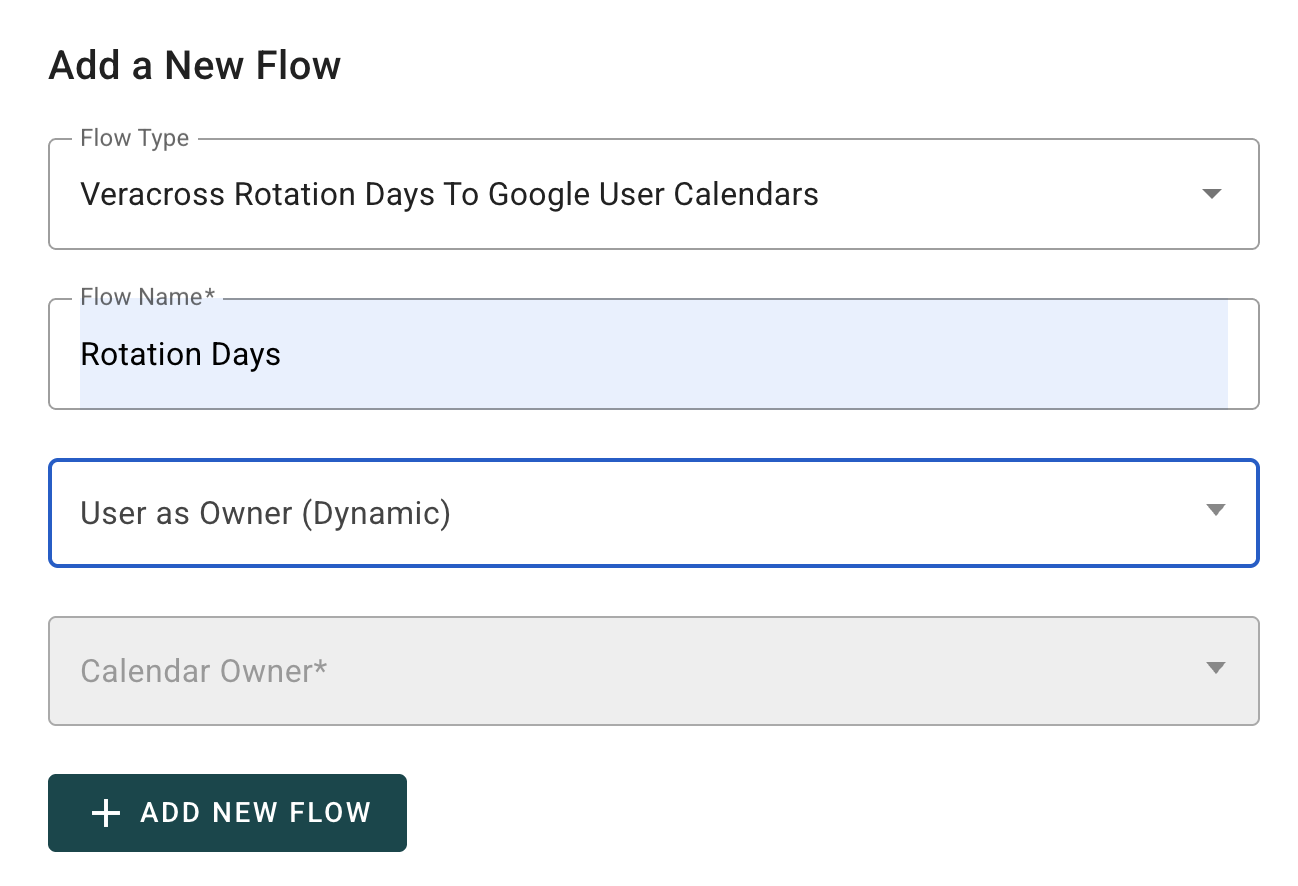1298x886 pixels.
Task: Open the Flow Type dropdown arrow
Action: point(1212,194)
